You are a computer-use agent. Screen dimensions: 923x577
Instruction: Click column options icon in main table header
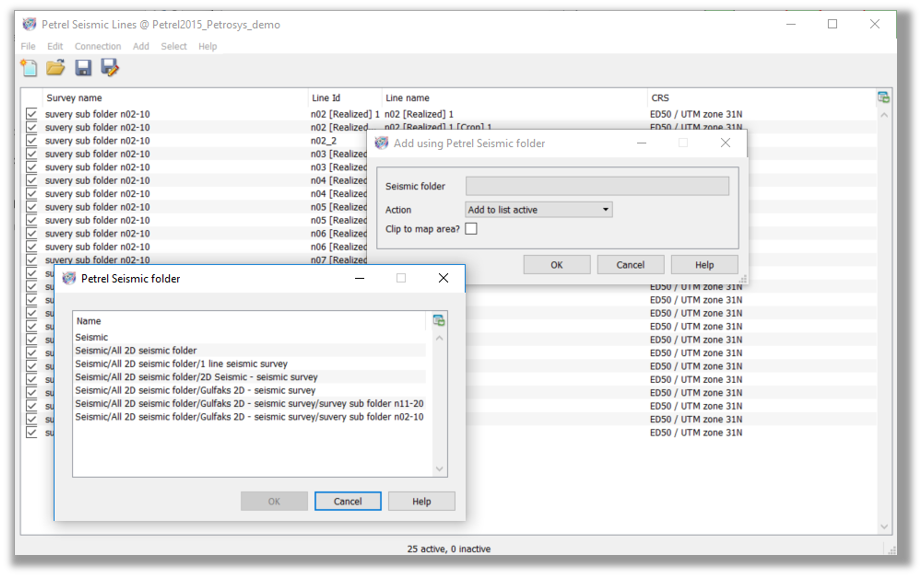tap(883, 97)
